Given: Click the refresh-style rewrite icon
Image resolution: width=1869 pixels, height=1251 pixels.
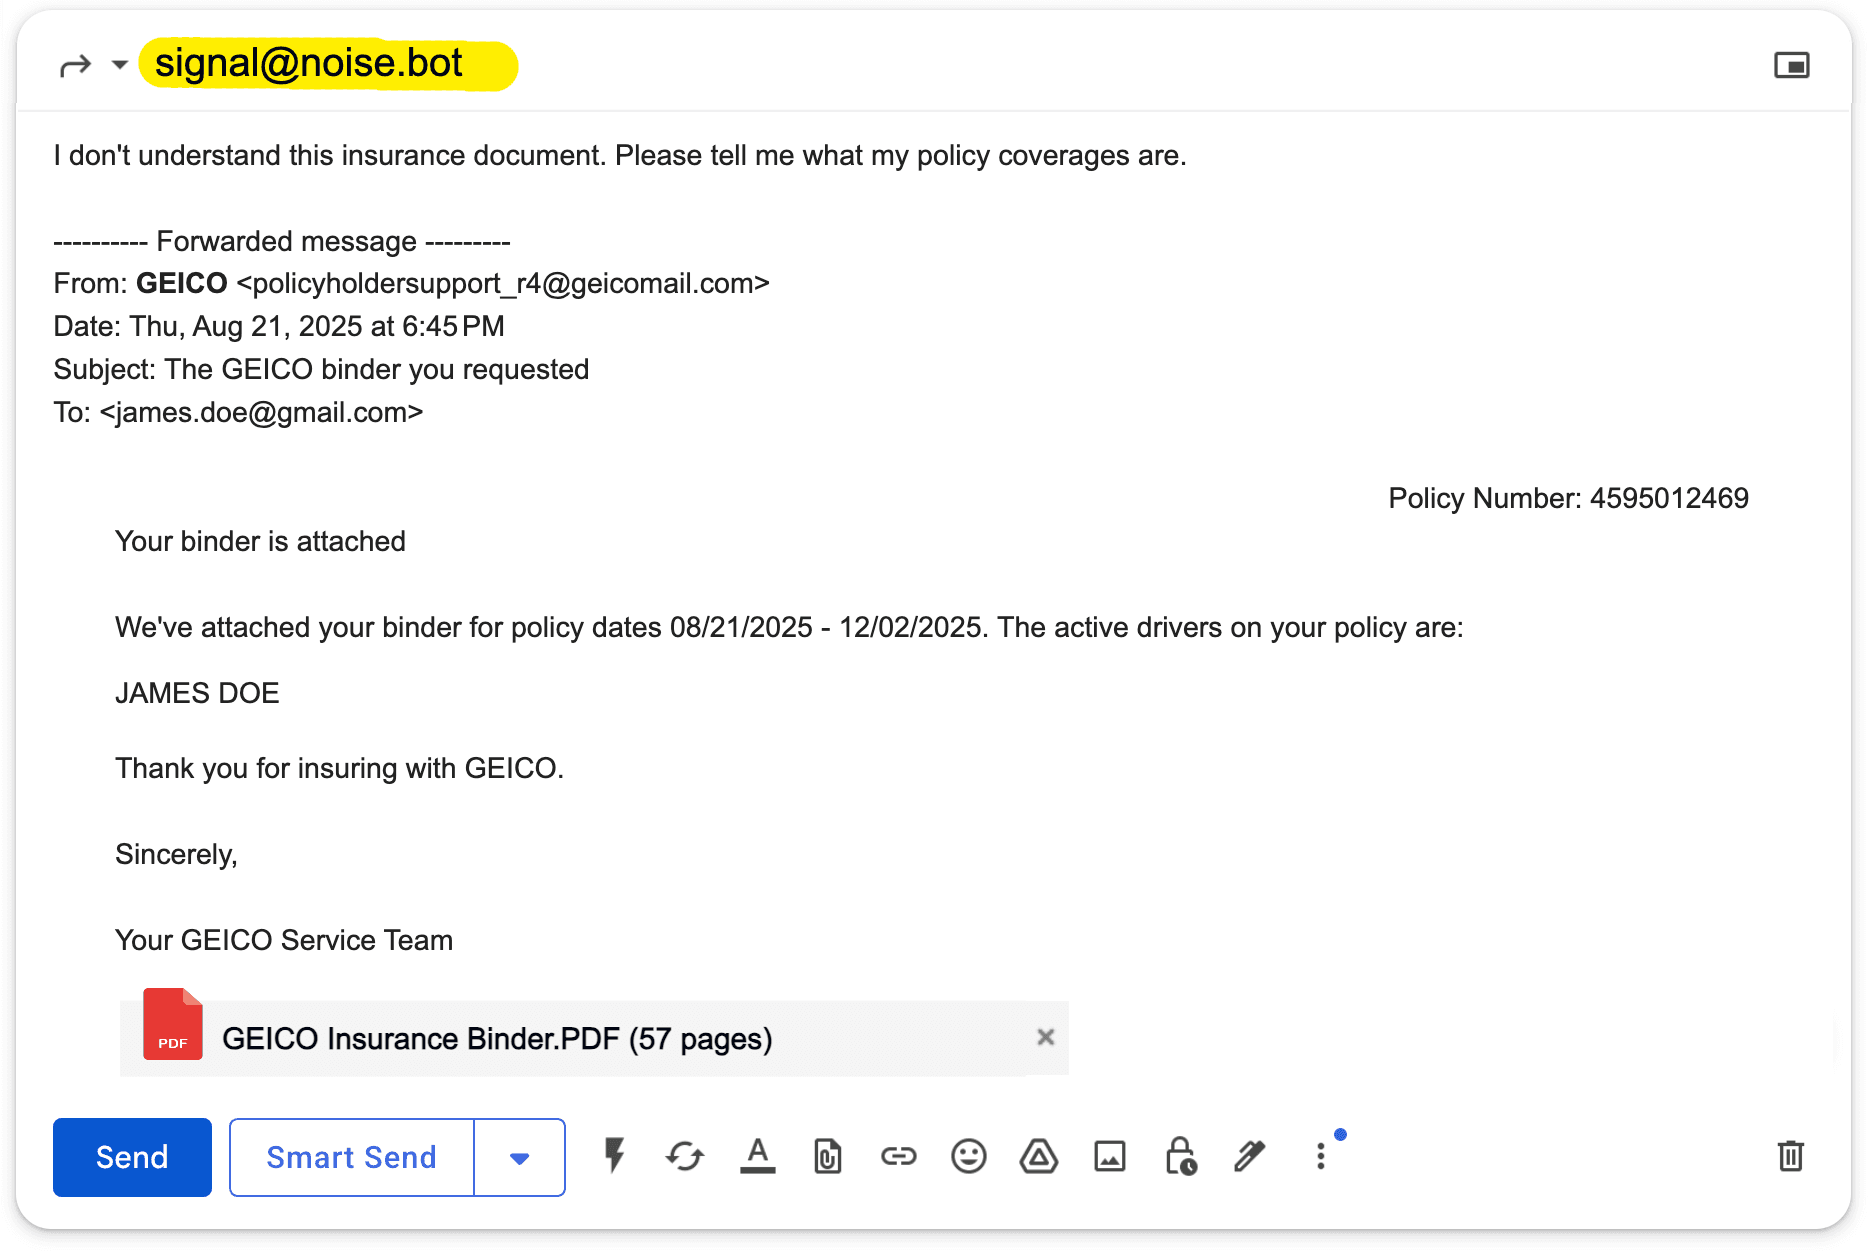Looking at the screenshot, I should coord(685,1157).
